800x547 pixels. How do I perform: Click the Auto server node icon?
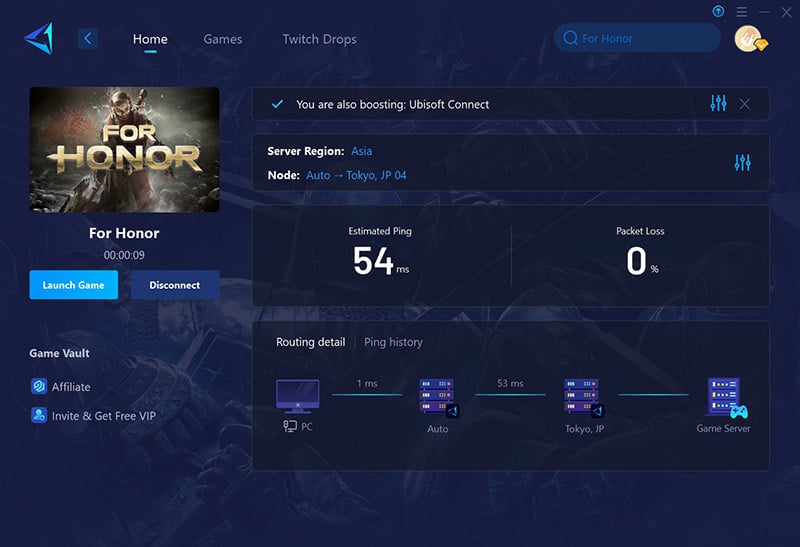coord(438,397)
